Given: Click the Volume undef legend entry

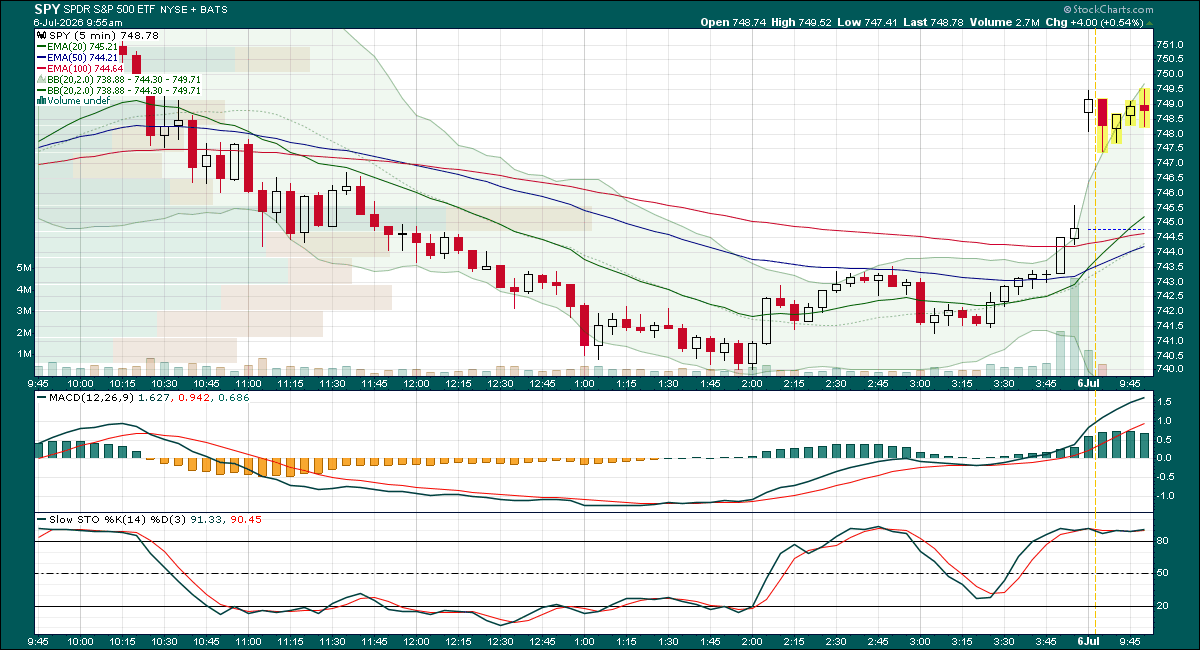Looking at the screenshot, I should (x=77, y=101).
